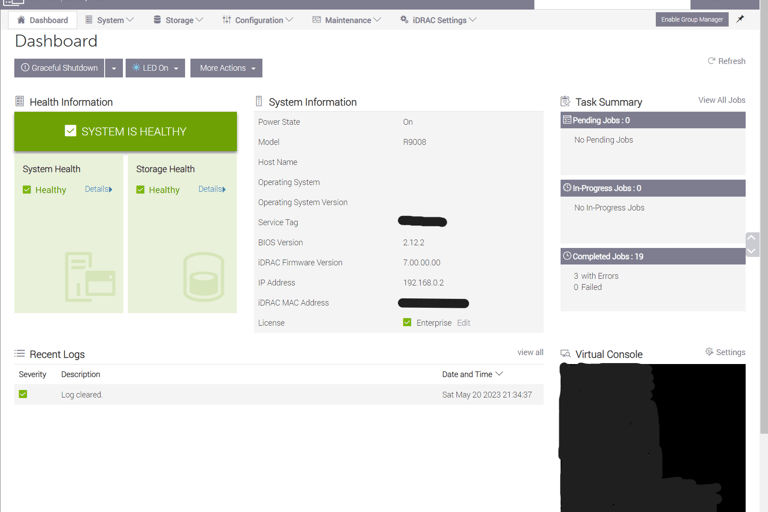Open the Dashboard tab
The height and width of the screenshot is (512, 768).
43,20
